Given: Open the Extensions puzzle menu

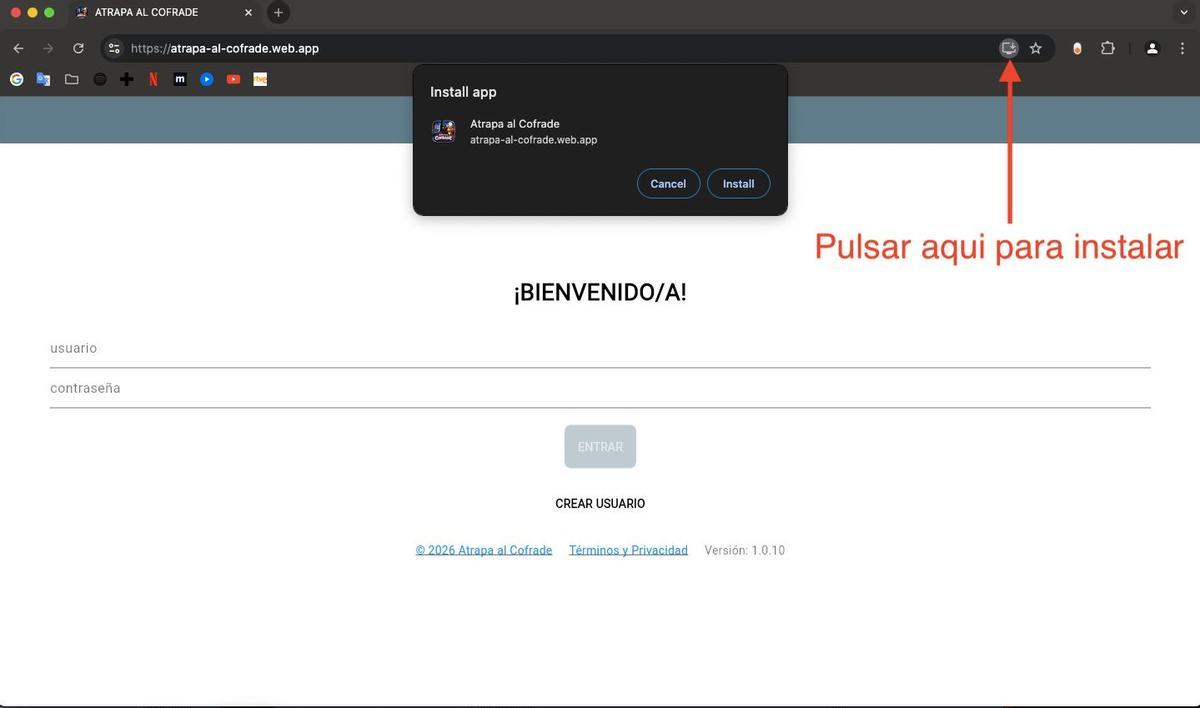Looking at the screenshot, I should tap(1108, 47).
